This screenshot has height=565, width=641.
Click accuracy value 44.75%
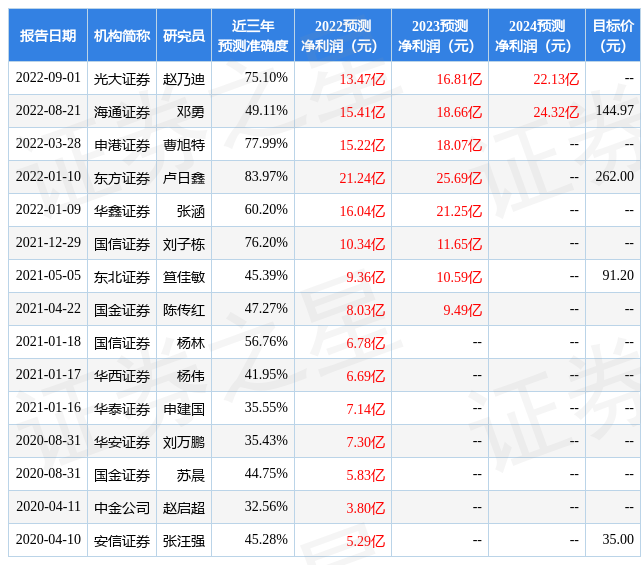coord(266,474)
